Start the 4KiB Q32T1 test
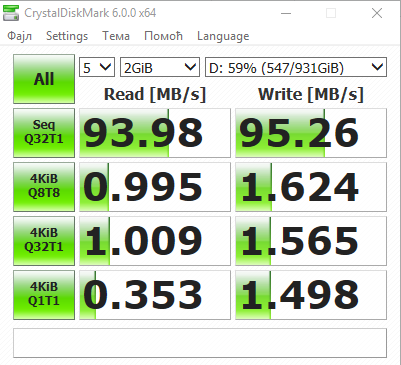 coord(44,241)
